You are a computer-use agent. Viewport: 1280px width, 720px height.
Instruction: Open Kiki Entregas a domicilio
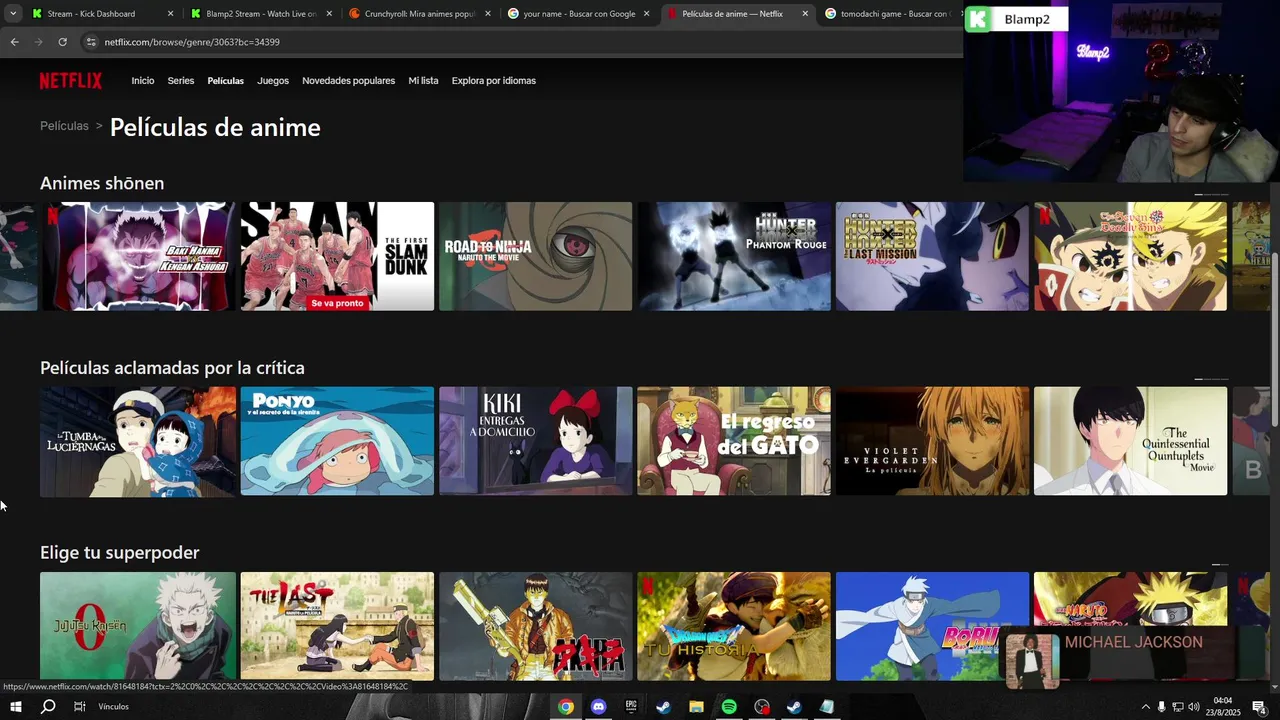click(x=536, y=441)
